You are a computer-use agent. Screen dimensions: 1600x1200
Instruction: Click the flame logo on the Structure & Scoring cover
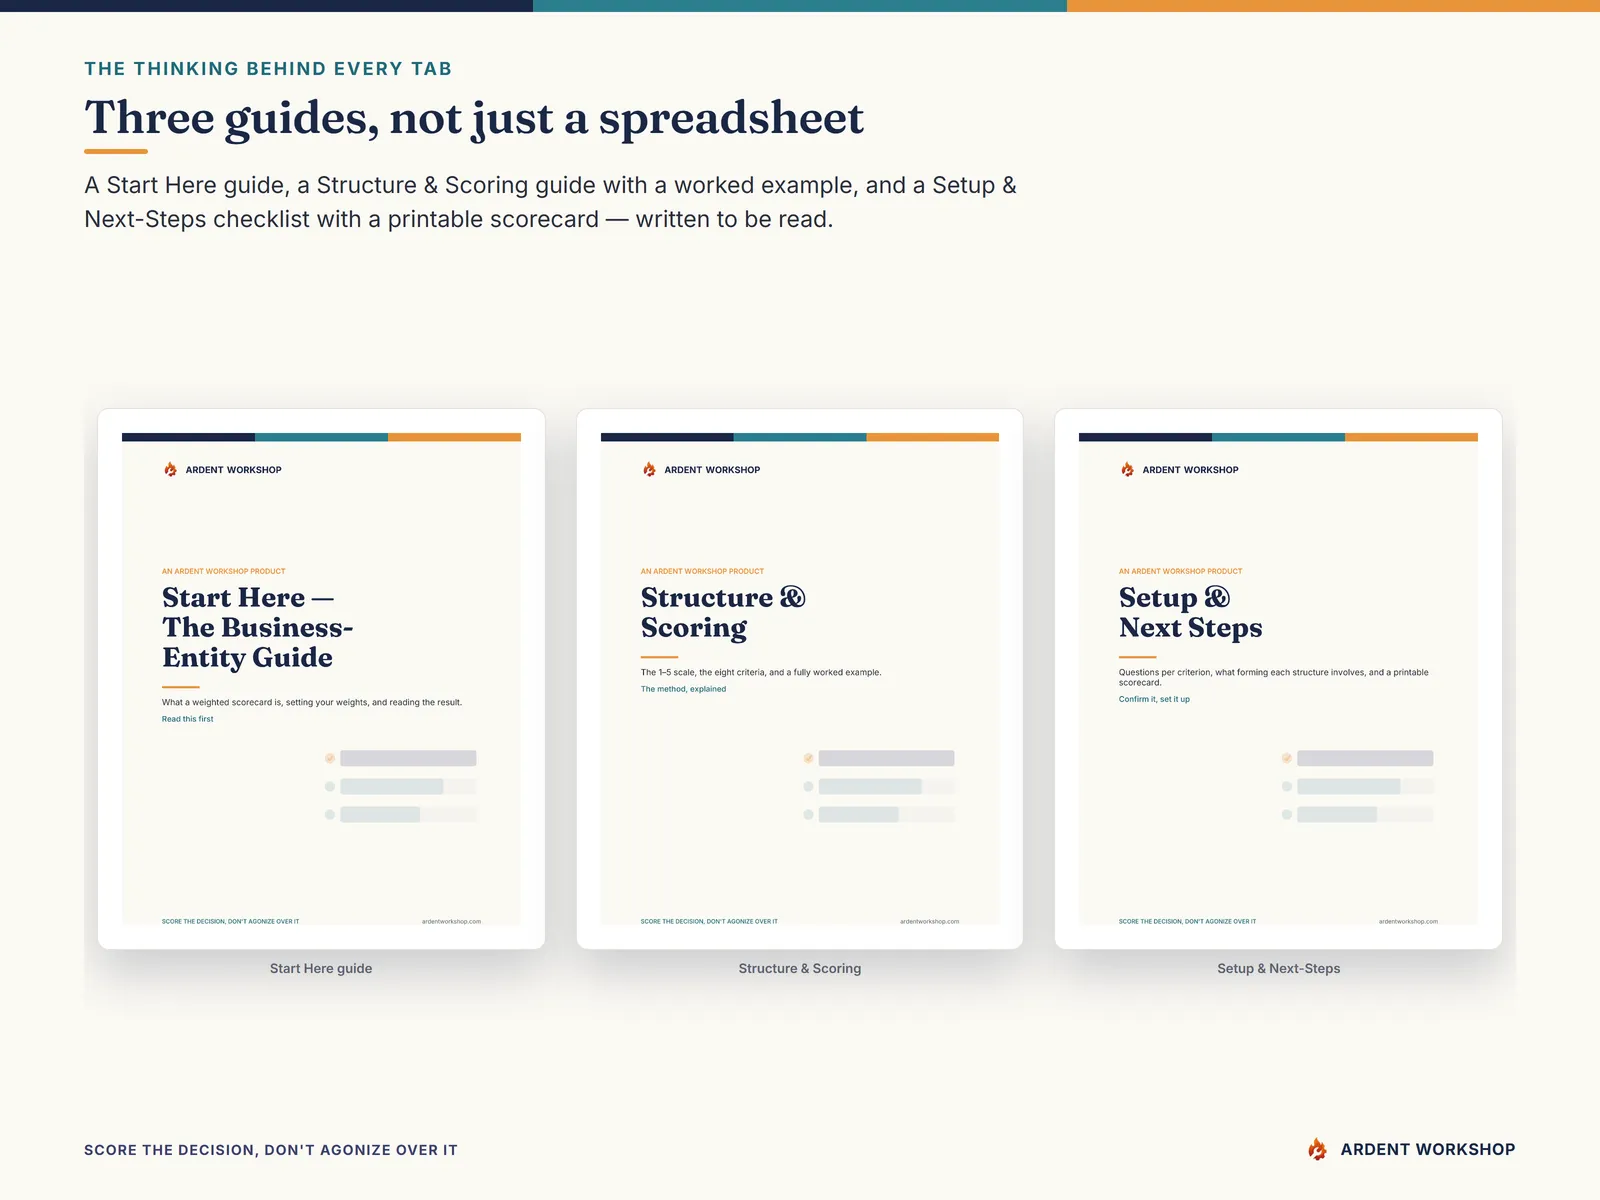(649, 469)
